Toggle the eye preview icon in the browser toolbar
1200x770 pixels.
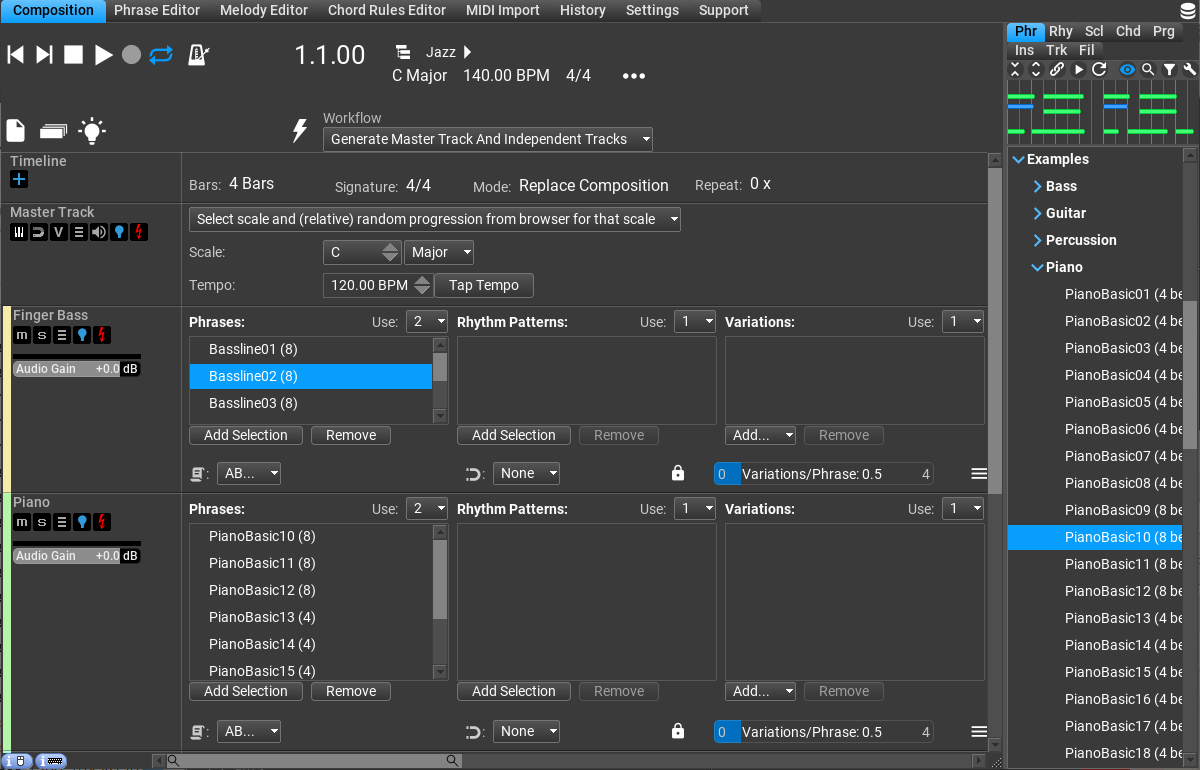1127,70
